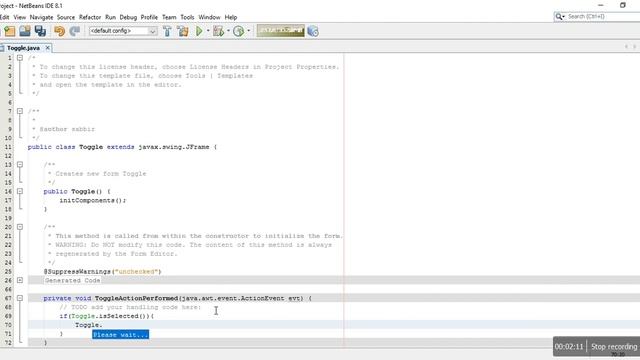Collapse the ToggleActionPerformed fold at line 67
The width and height of the screenshot is (640, 360).
(20, 298)
